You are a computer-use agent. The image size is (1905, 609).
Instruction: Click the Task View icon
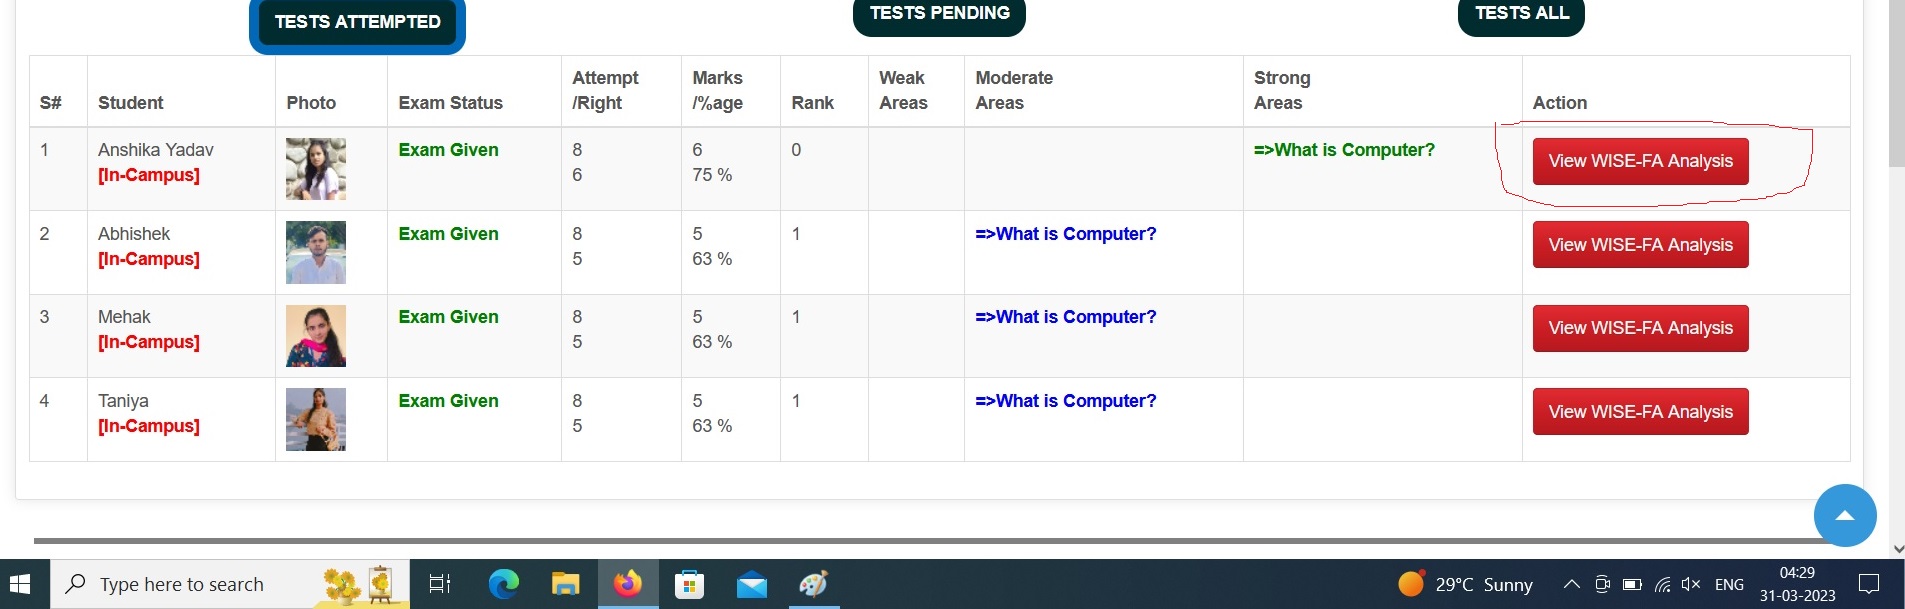(440, 584)
